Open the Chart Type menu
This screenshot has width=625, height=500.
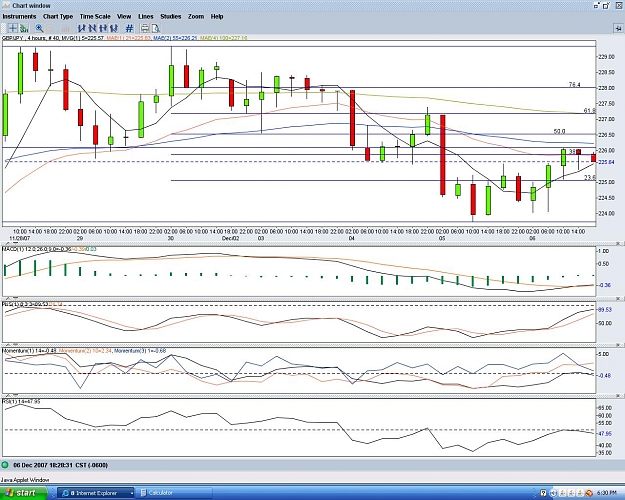pos(58,17)
